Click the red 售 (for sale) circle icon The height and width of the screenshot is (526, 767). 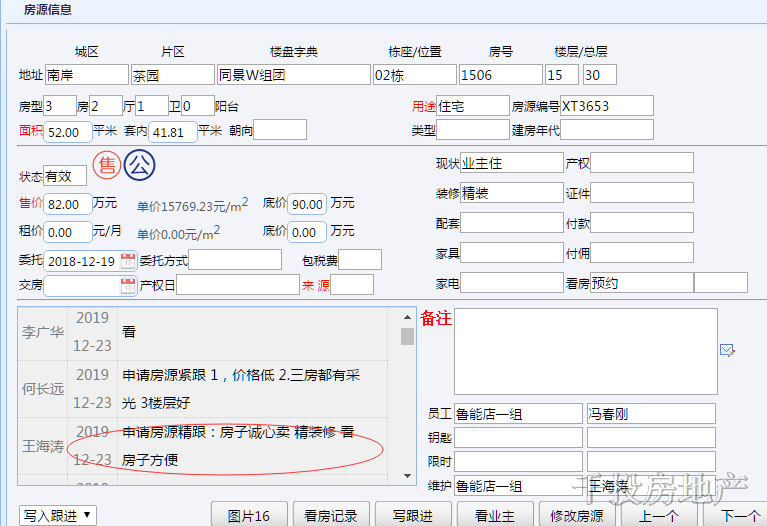[x=107, y=165]
